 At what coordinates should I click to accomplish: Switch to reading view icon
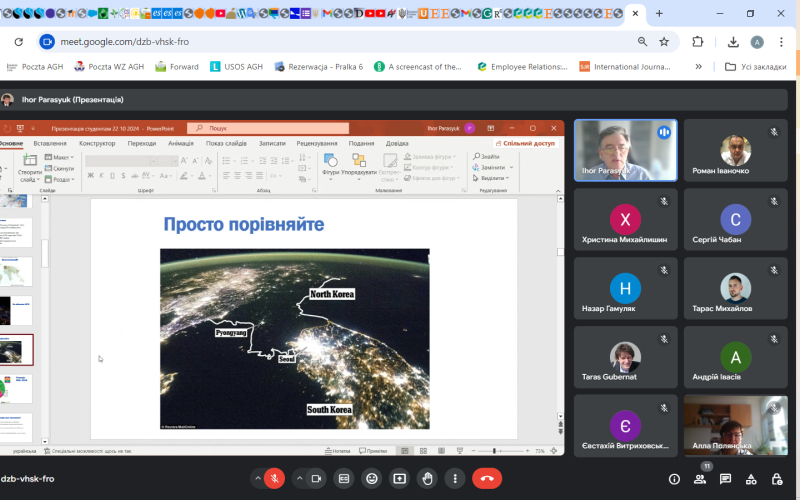pyautogui.click(x=441, y=451)
